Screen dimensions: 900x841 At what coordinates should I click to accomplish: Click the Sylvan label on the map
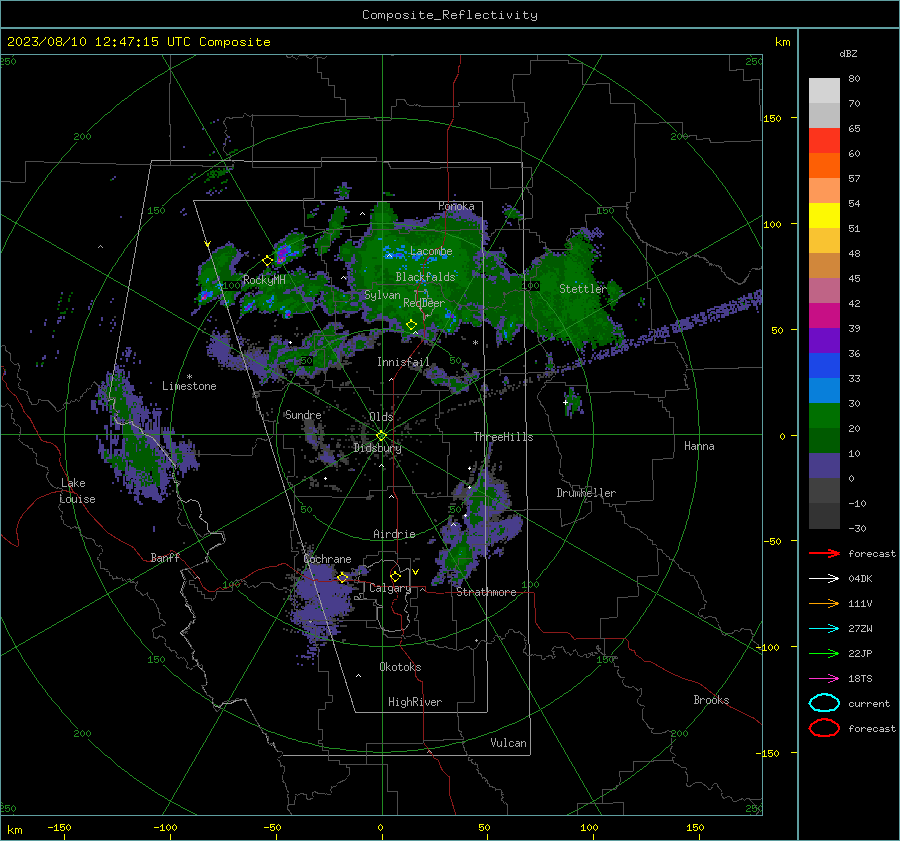(382, 295)
